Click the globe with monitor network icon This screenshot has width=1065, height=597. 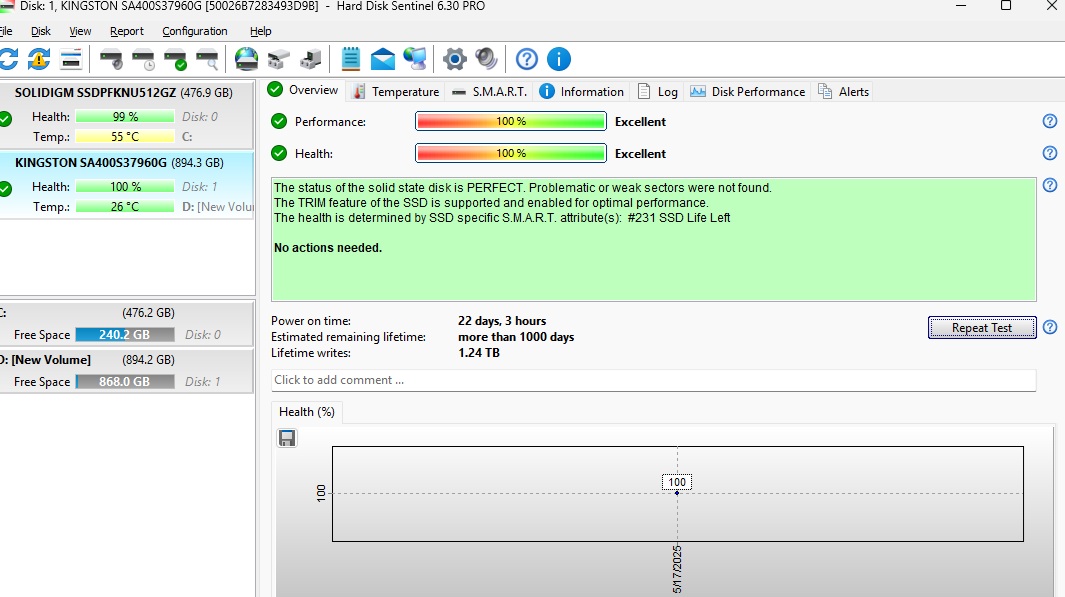point(415,59)
